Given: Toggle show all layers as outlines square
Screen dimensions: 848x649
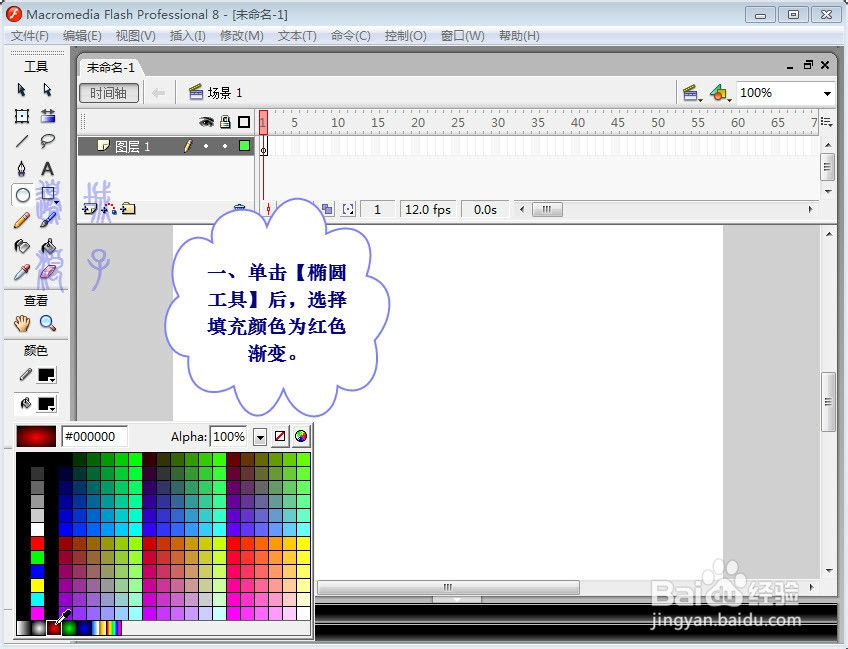Looking at the screenshot, I should (244, 122).
